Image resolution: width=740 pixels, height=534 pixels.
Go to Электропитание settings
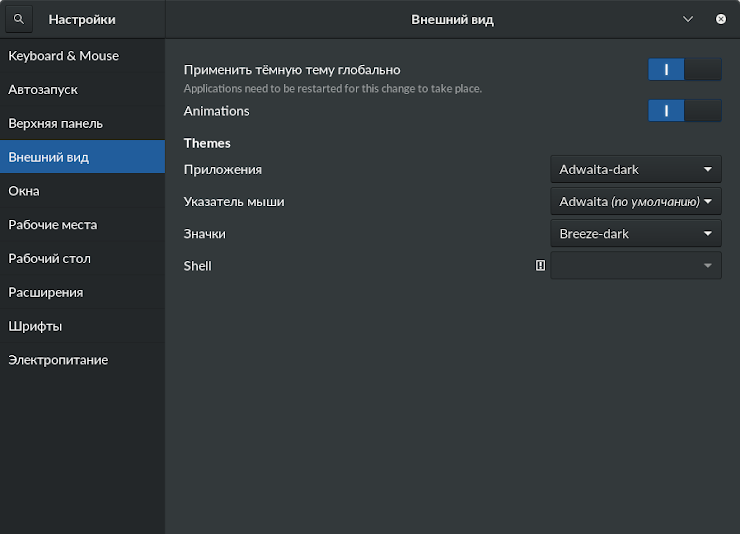pyautogui.click(x=58, y=360)
